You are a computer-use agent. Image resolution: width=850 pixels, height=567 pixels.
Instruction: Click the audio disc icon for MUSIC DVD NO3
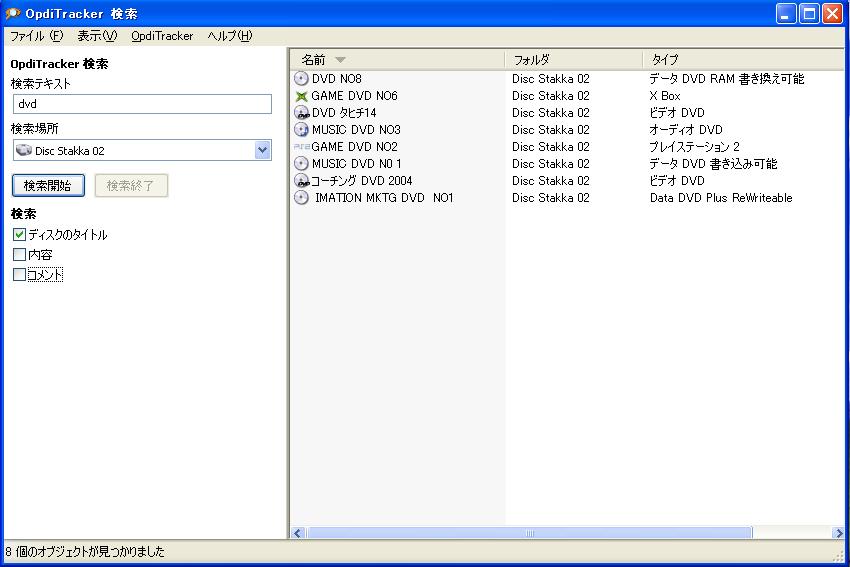tap(301, 130)
